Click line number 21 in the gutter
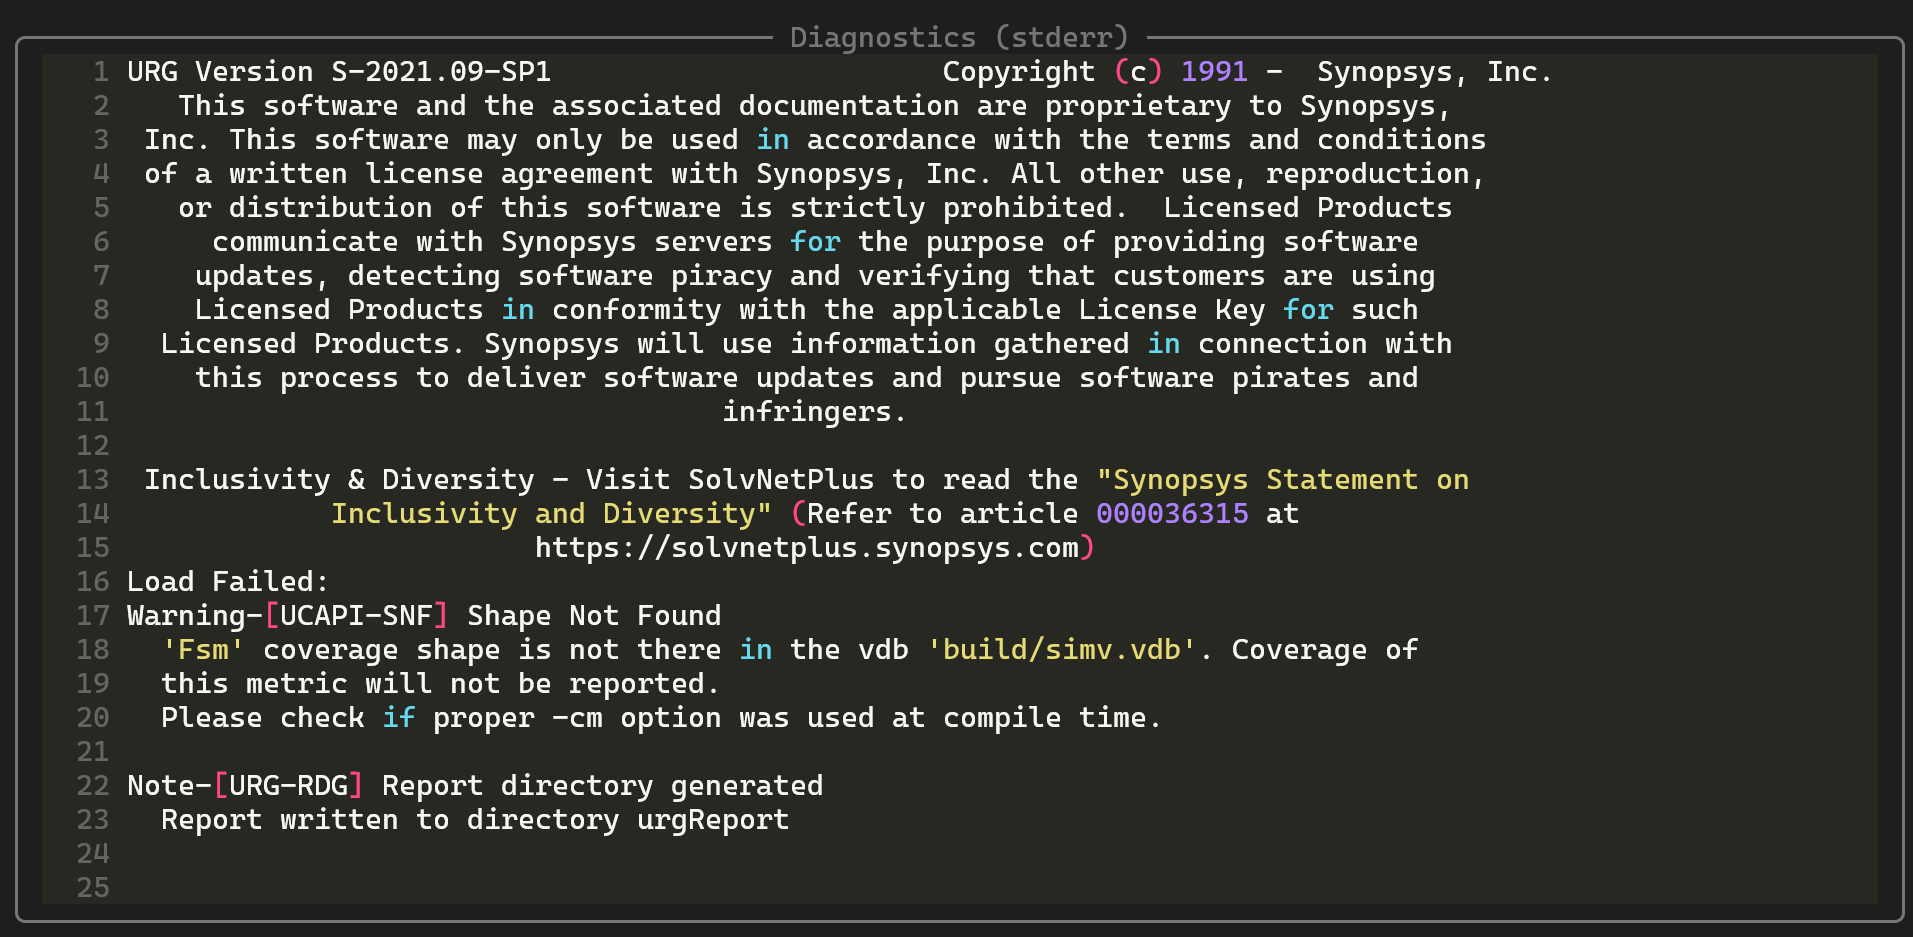This screenshot has height=937, width=1913. pyautogui.click(x=93, y=752)
